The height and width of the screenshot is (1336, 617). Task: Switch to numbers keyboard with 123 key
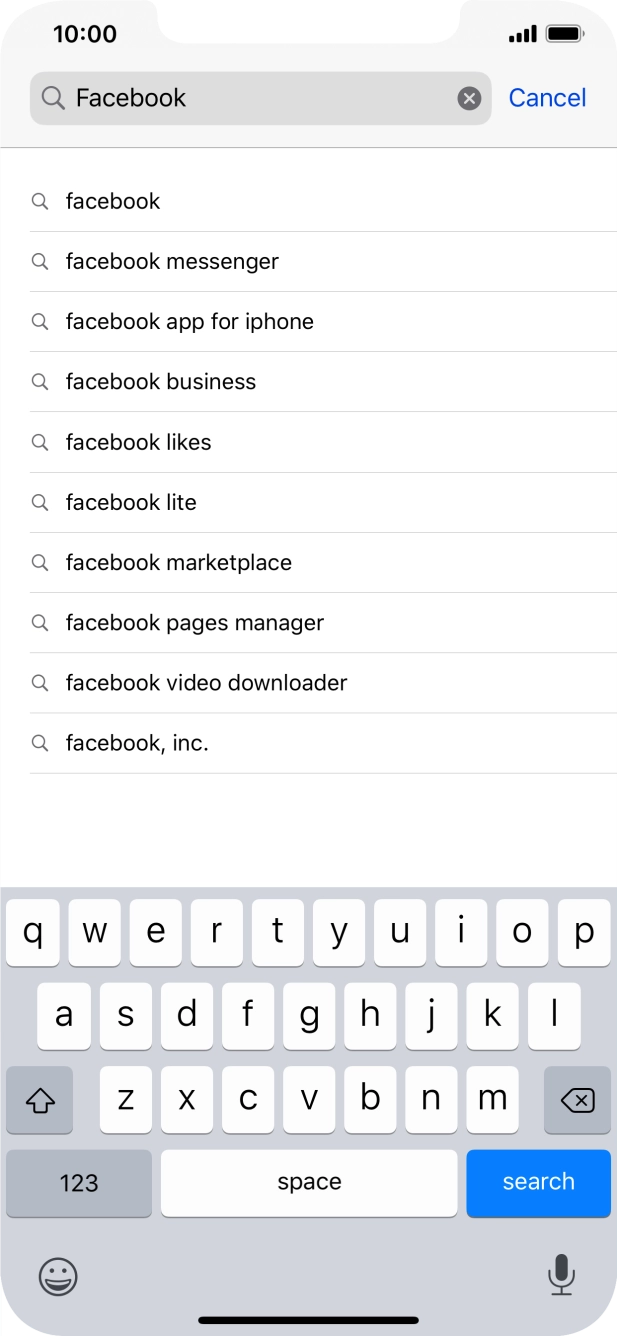pos(78,1183)
